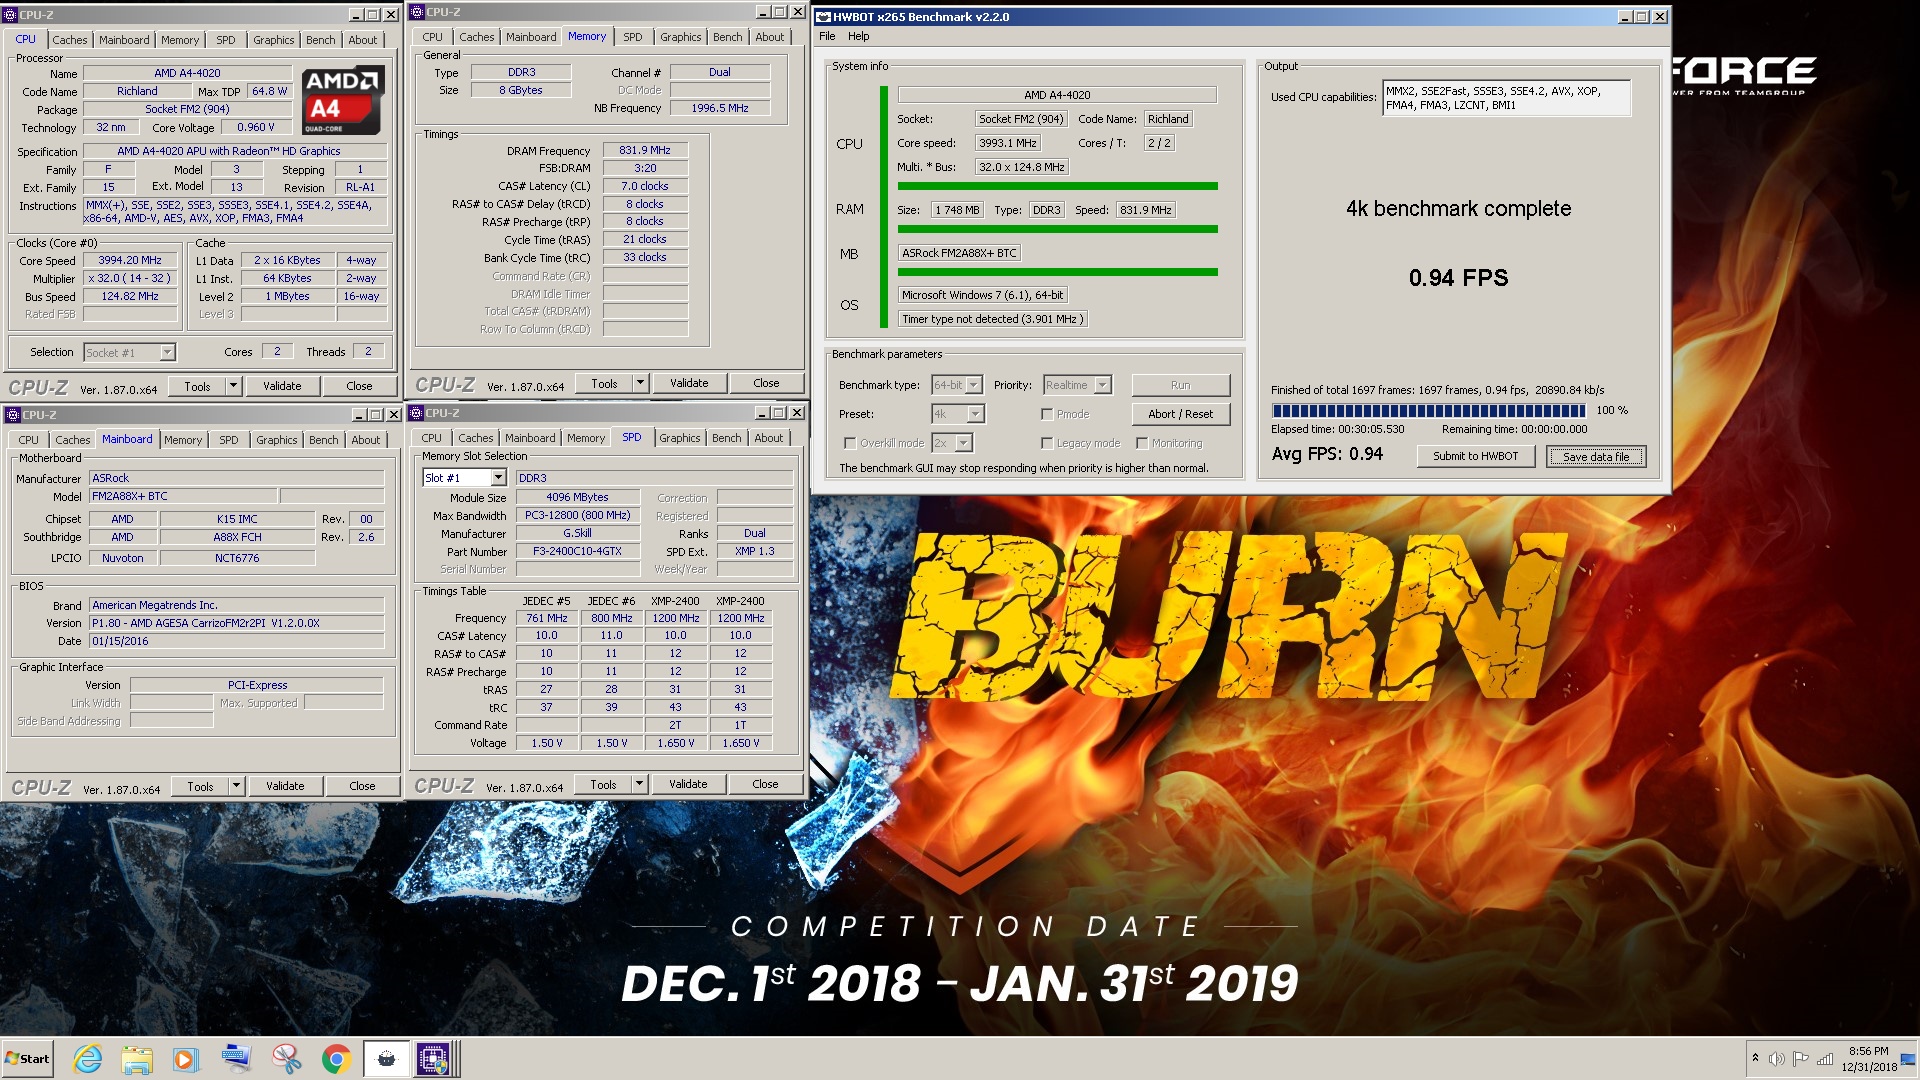
Task: Toggle the Legacy mode checkbox
Action: point(1047,443)
